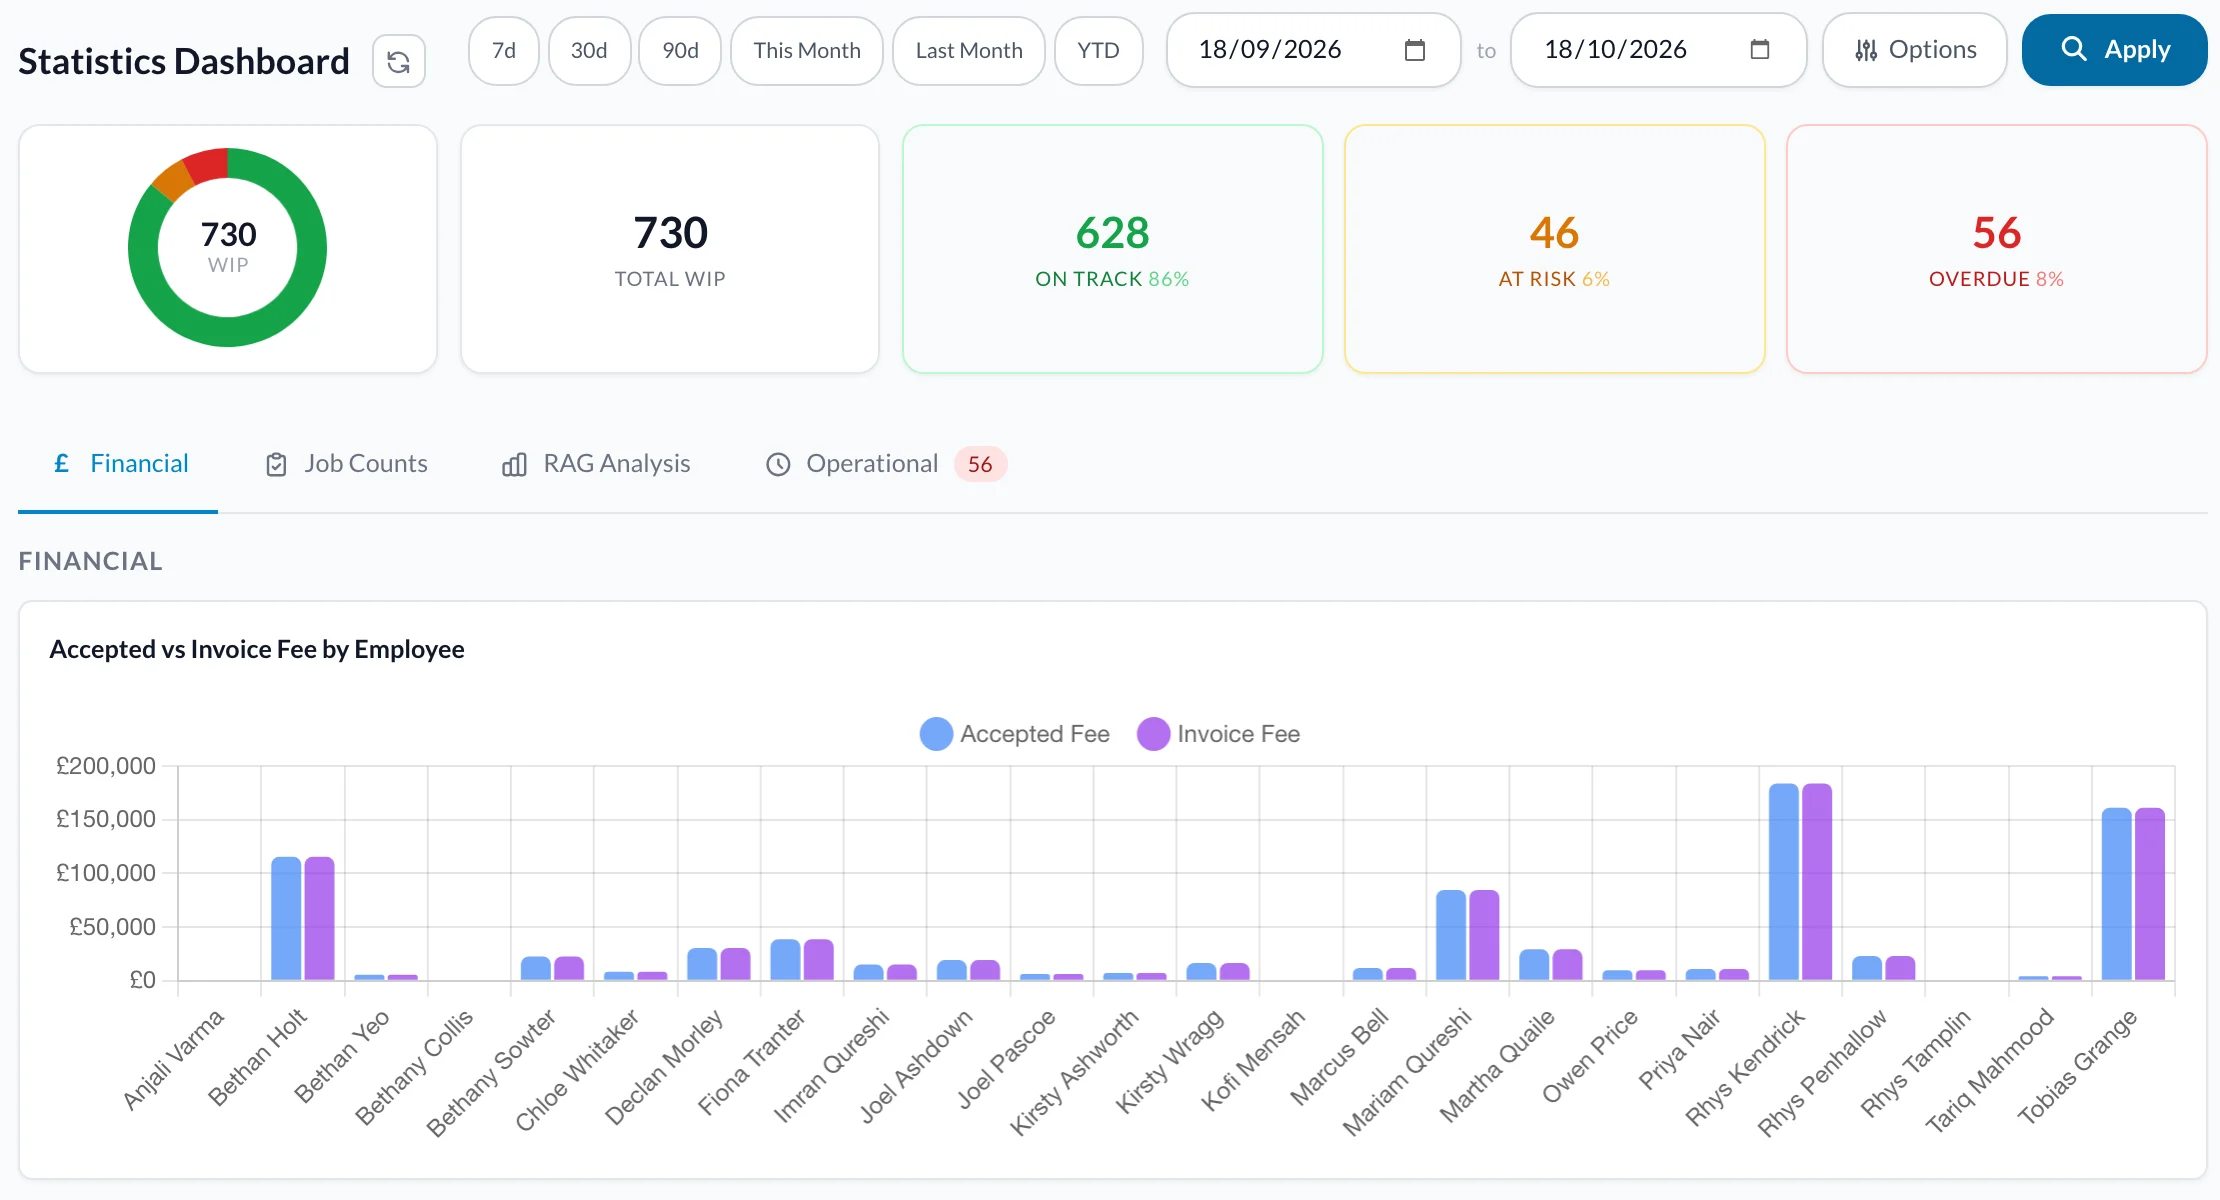Choose the Last Month preset
Image resolution: width=2220 pixels, height=1200 pixels.
(969, 51)
